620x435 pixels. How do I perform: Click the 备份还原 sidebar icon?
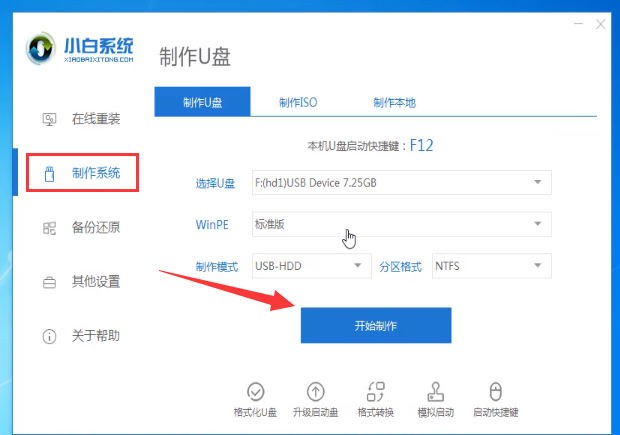click(49, 227)
